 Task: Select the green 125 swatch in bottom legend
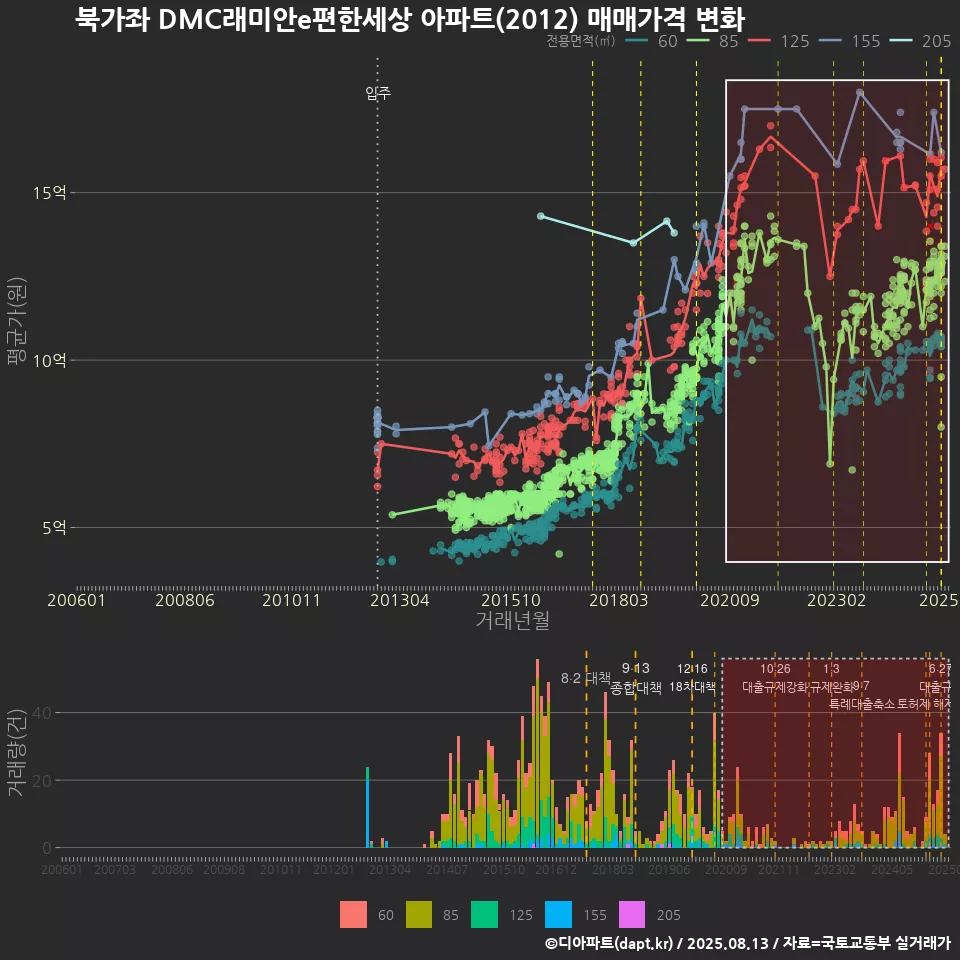tap(484, 915)
